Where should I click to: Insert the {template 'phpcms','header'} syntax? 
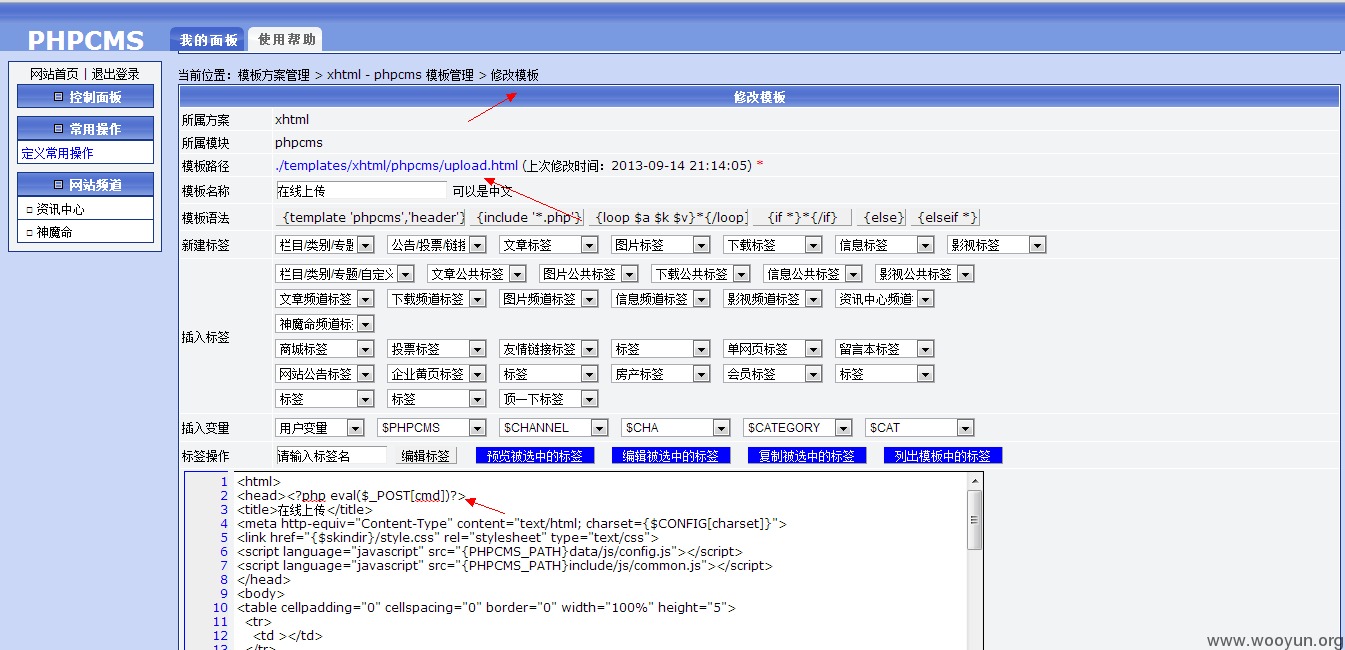pyautogui.click(x=372, y=217)
